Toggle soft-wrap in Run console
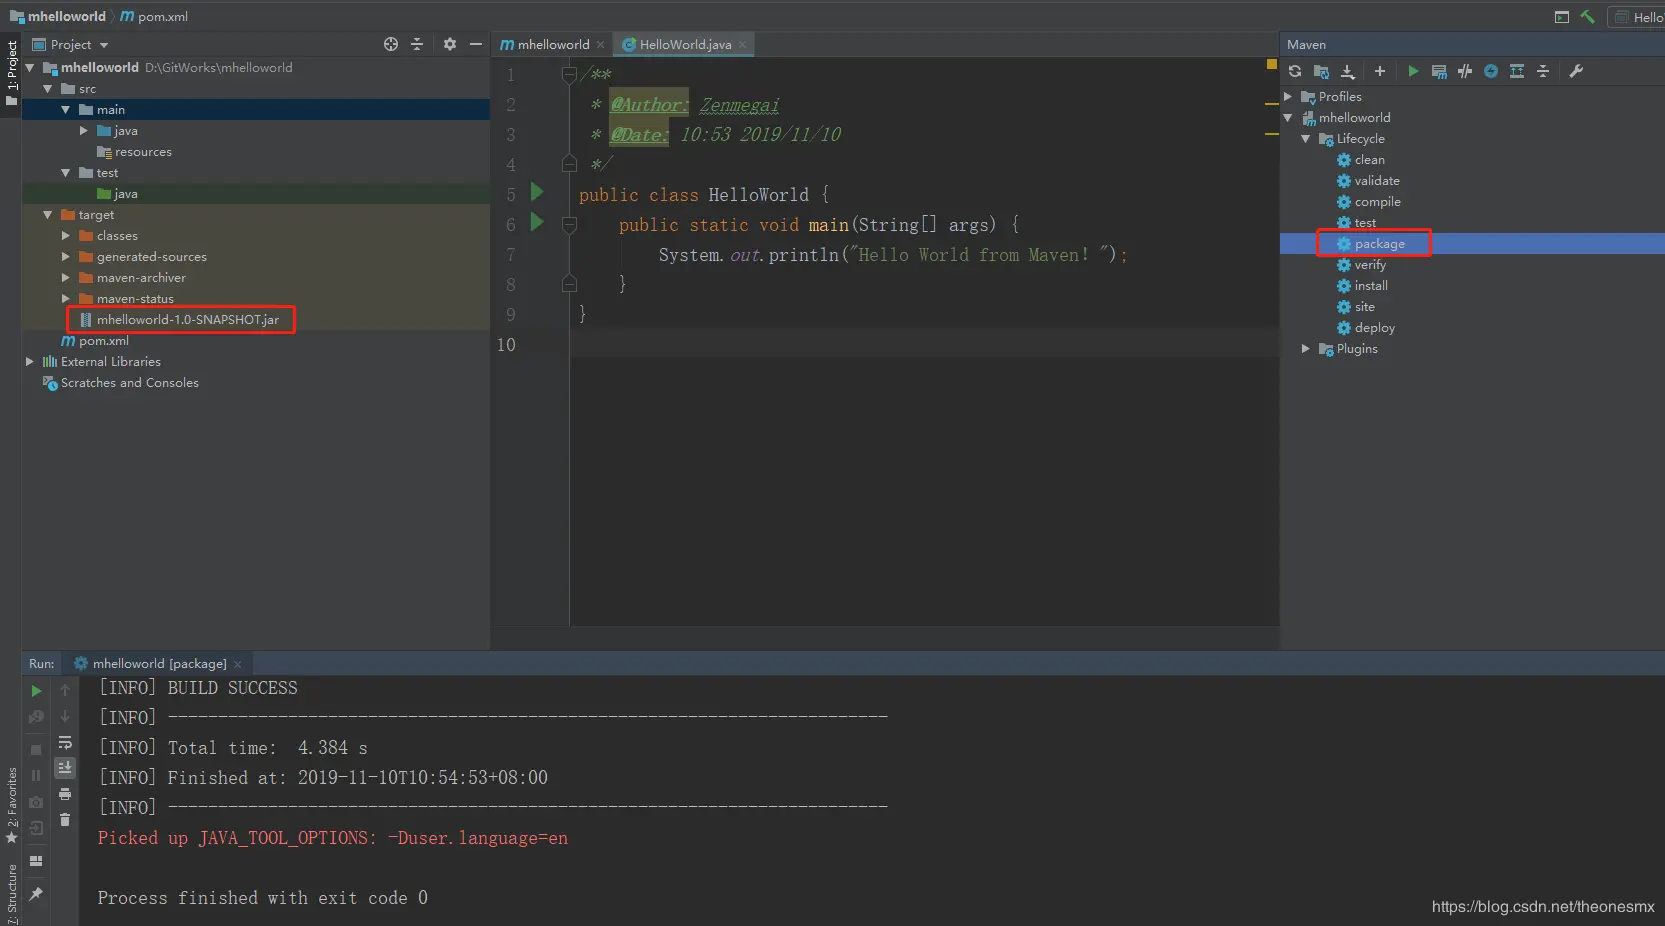The width and height of the screenshot is (1665, 926). coord(65,743)
